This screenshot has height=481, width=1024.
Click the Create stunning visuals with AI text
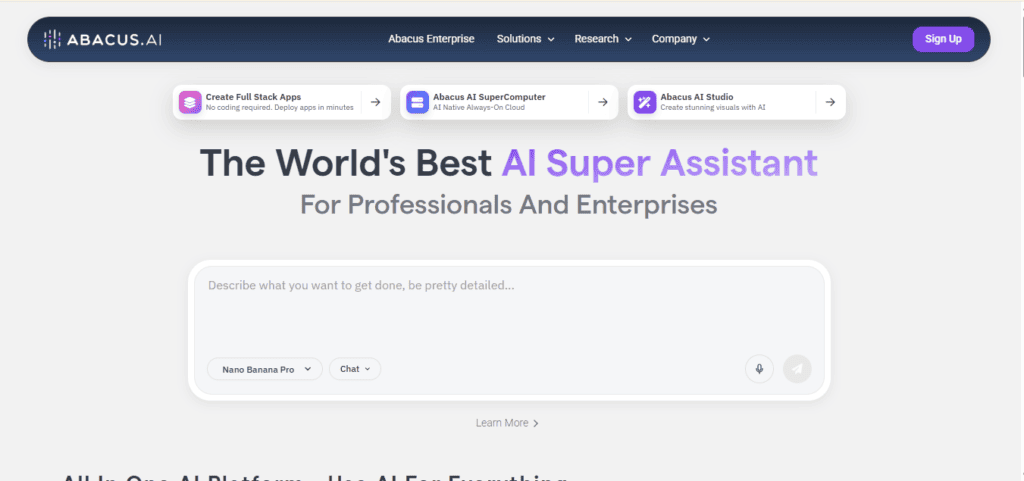coord(712,107)
